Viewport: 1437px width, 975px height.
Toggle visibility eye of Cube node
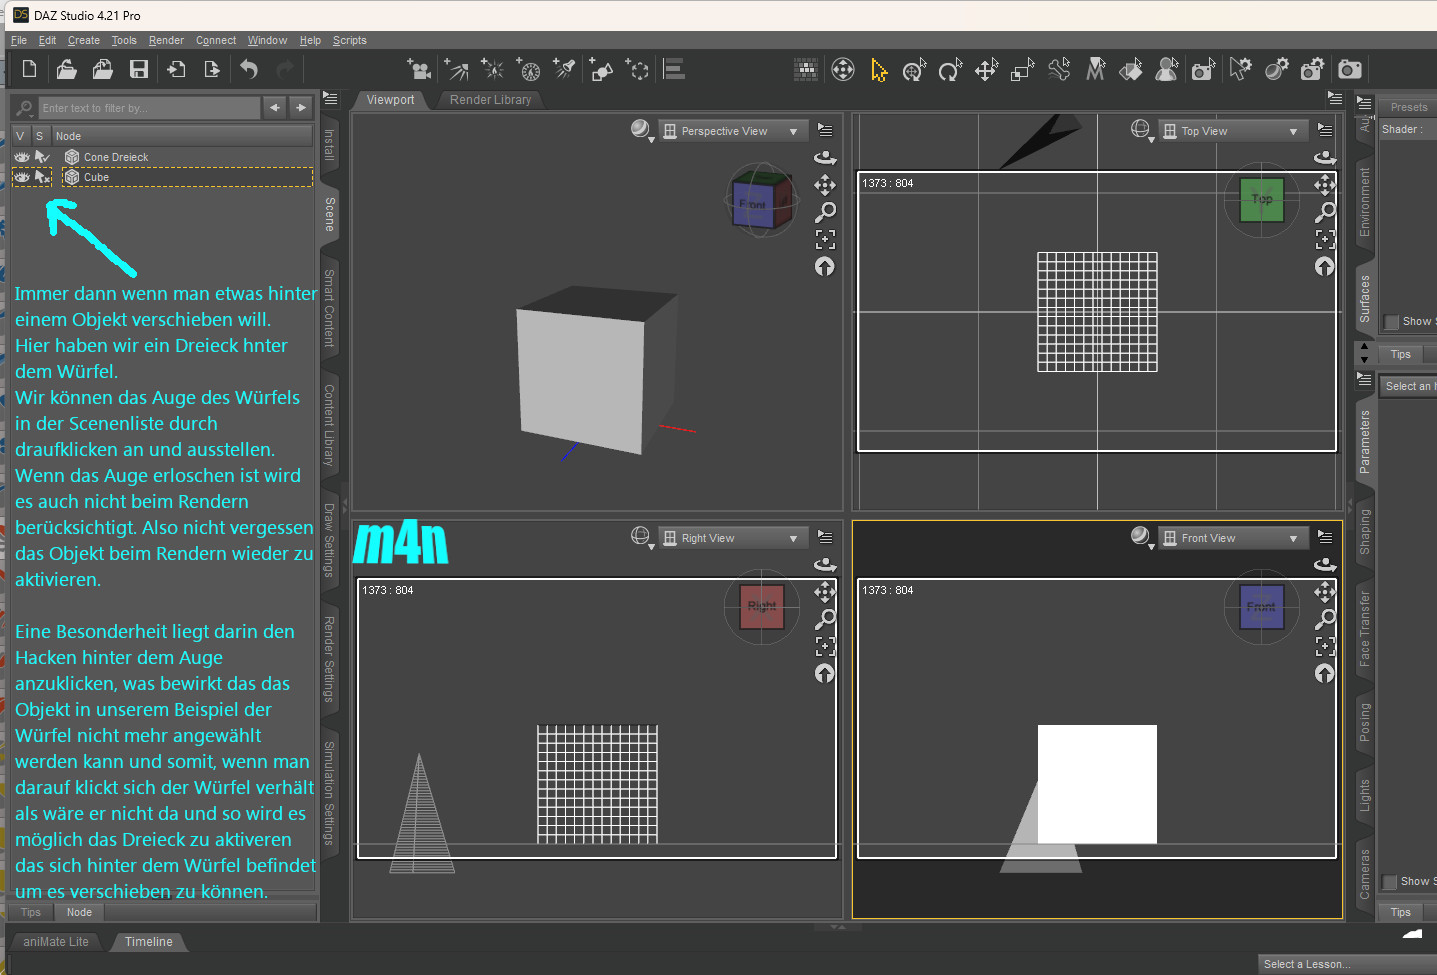click(x=21, y=177)
